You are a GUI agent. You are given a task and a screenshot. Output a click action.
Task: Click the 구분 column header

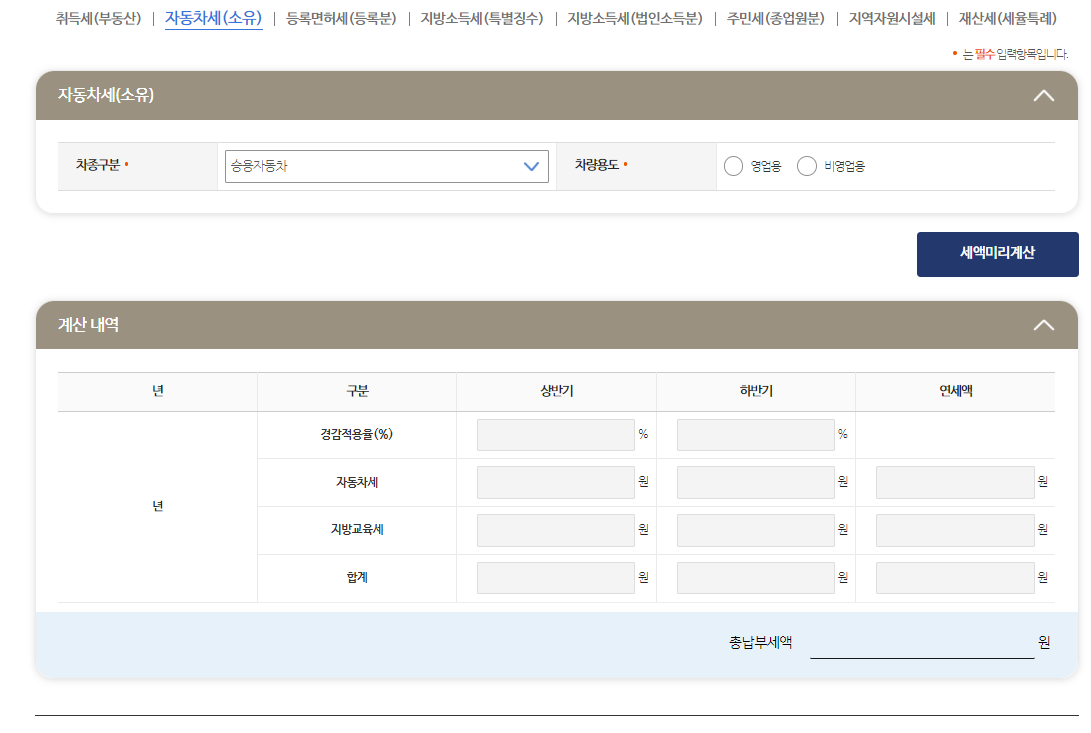pyautogui.click(x=357, y=391)
